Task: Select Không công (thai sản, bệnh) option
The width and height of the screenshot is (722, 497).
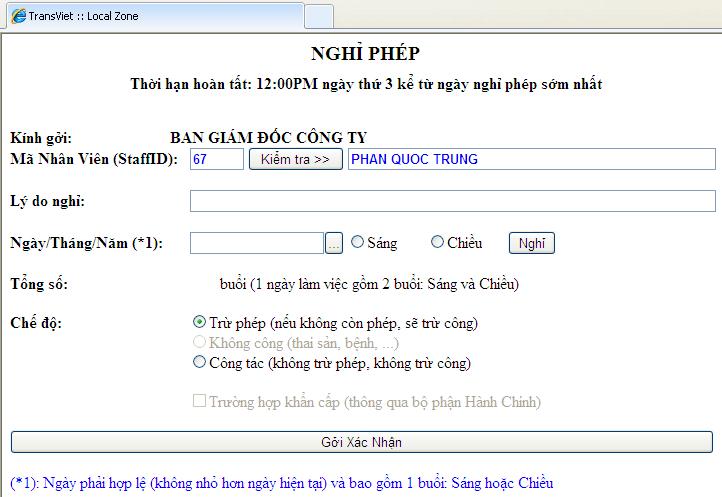Action: tap(199, 342)
